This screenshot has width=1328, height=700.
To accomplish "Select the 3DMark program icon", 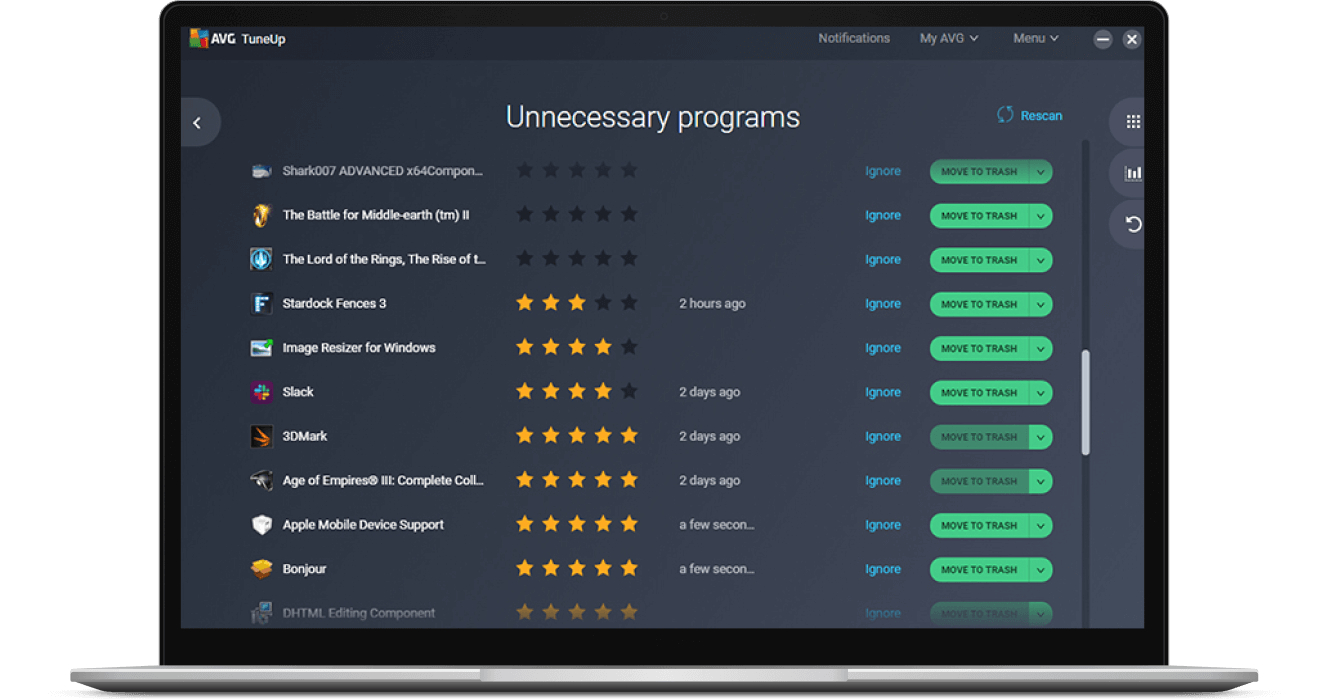I will (x=261, y=436).
